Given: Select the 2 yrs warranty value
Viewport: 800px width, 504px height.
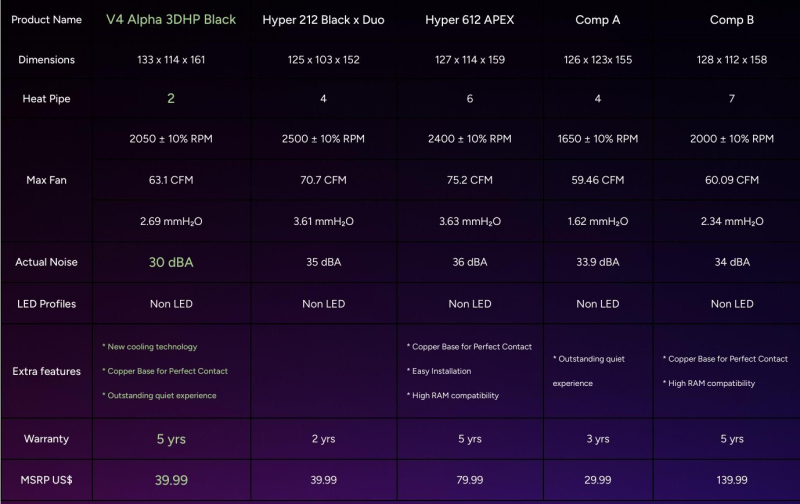Looking at the screenshot, I should (x=323, y=439).
